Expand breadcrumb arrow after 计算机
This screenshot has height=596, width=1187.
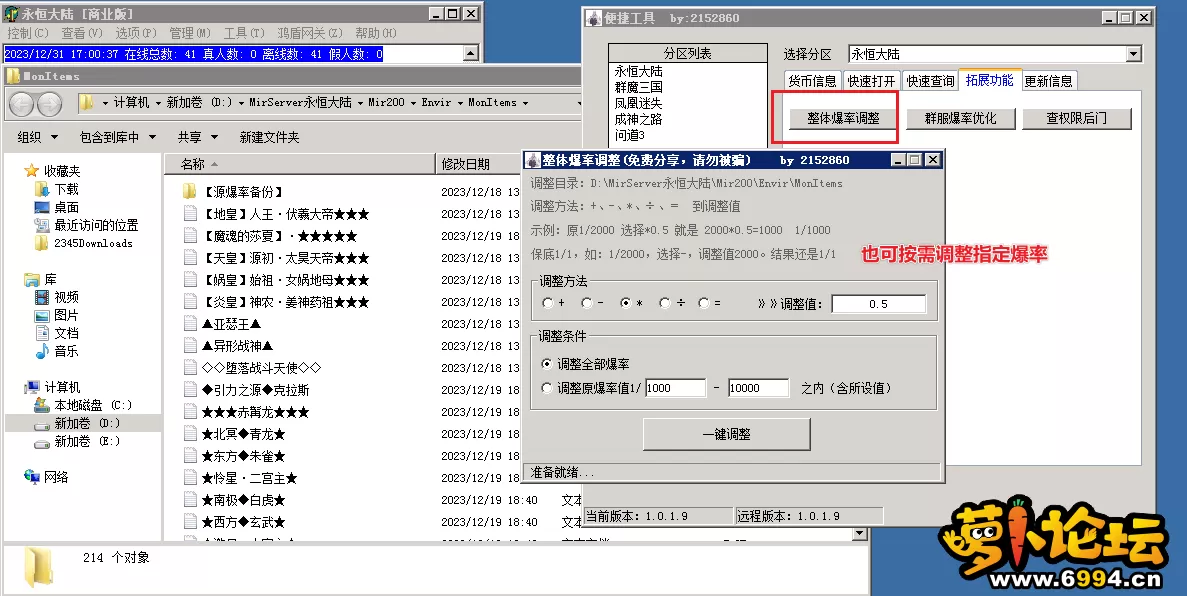coord(157,103)
